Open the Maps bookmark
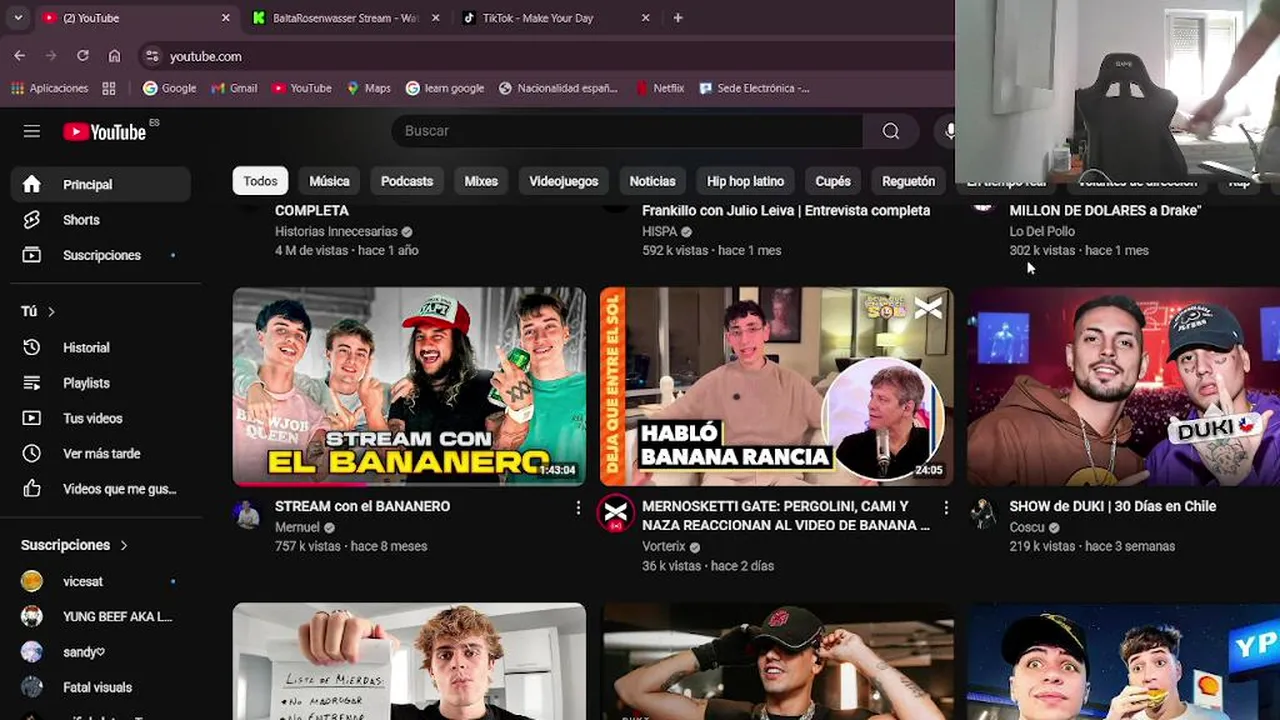 pos(368,88)
